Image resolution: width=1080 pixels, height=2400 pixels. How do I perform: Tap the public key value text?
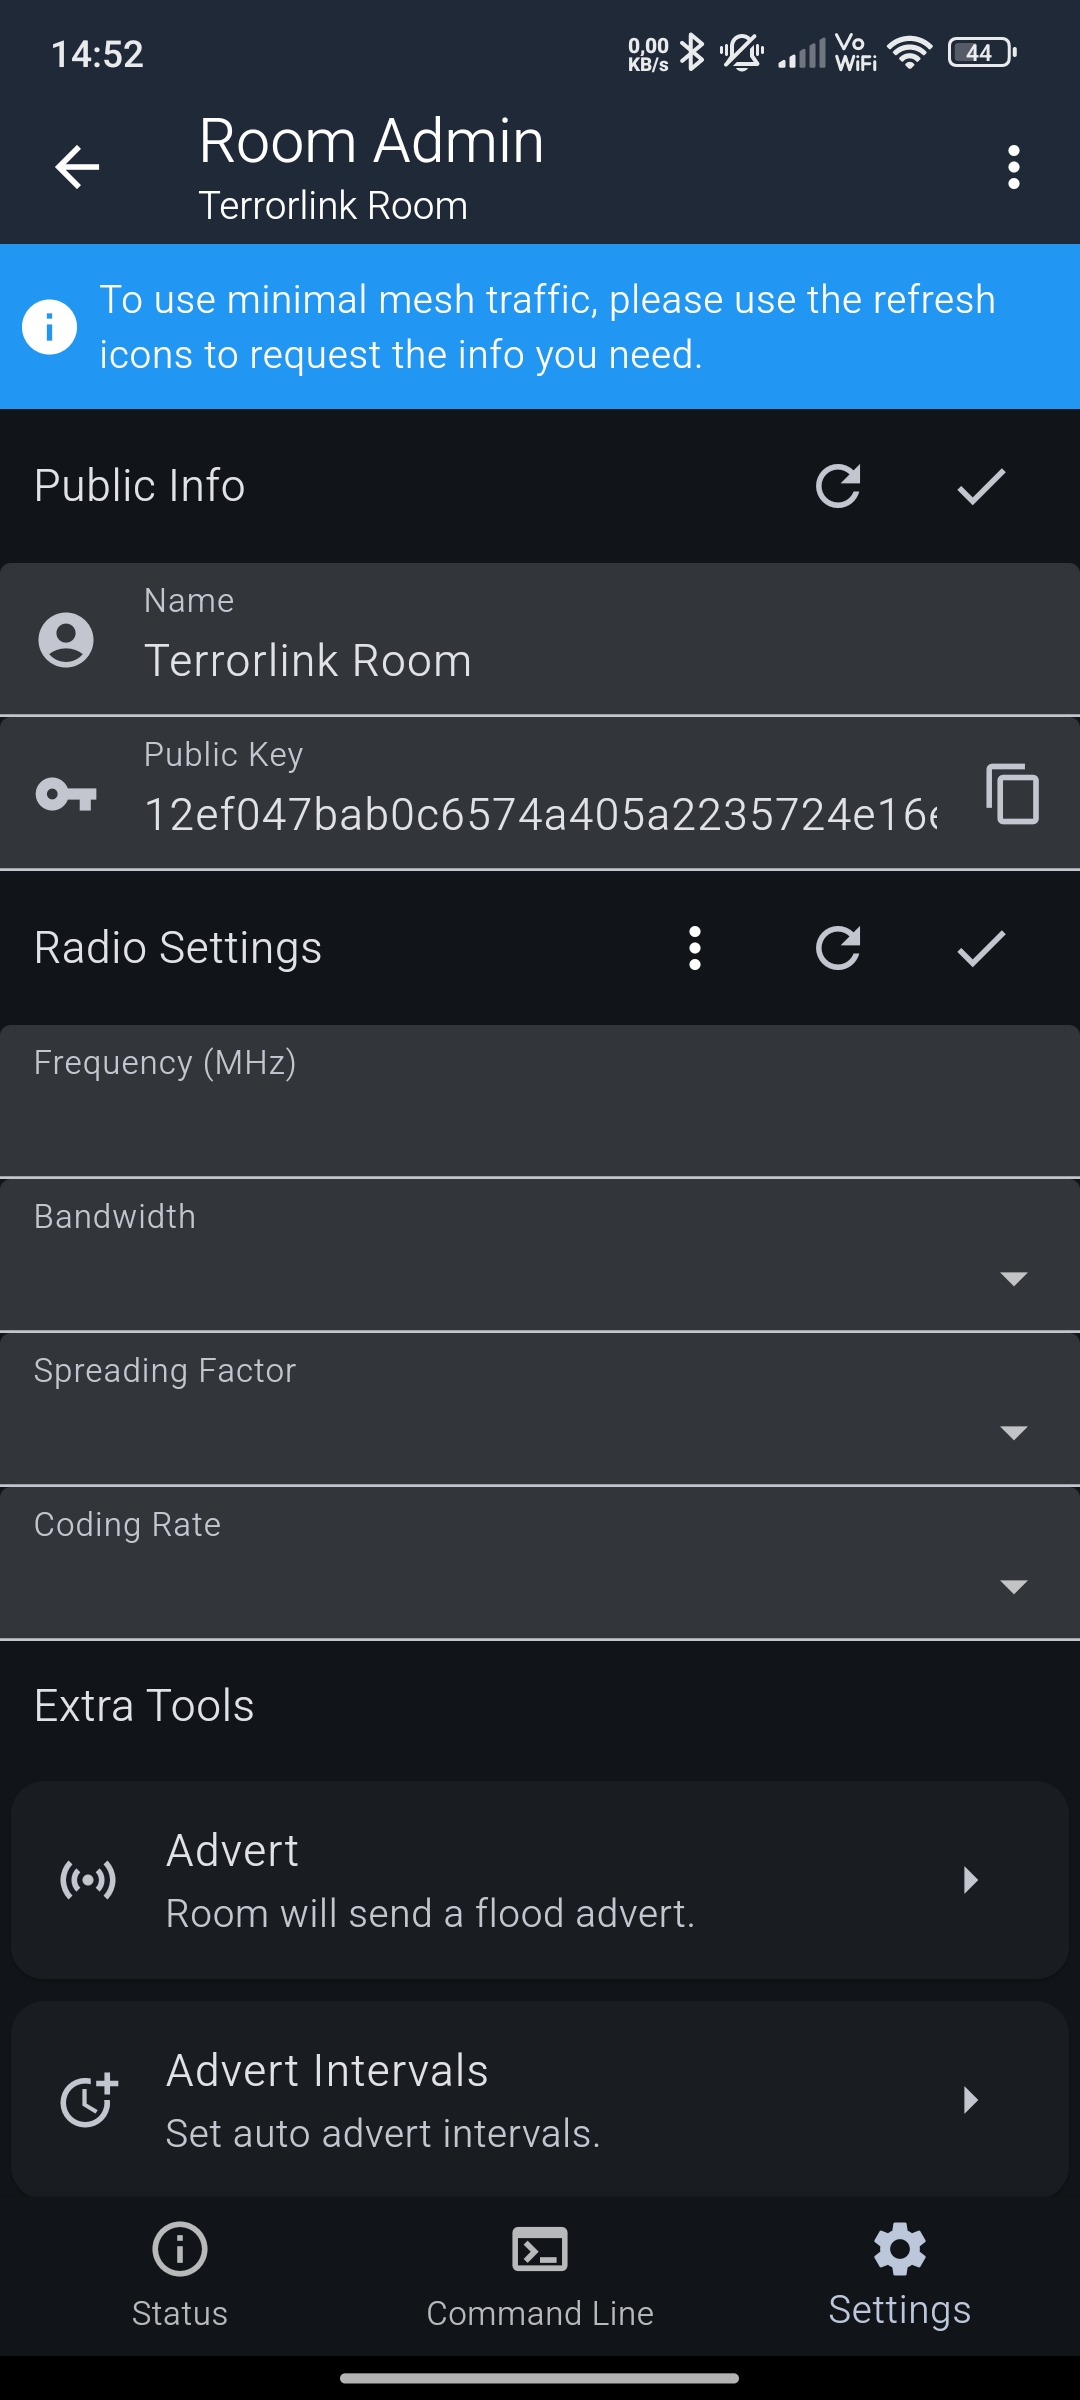[x=540, y=814]
